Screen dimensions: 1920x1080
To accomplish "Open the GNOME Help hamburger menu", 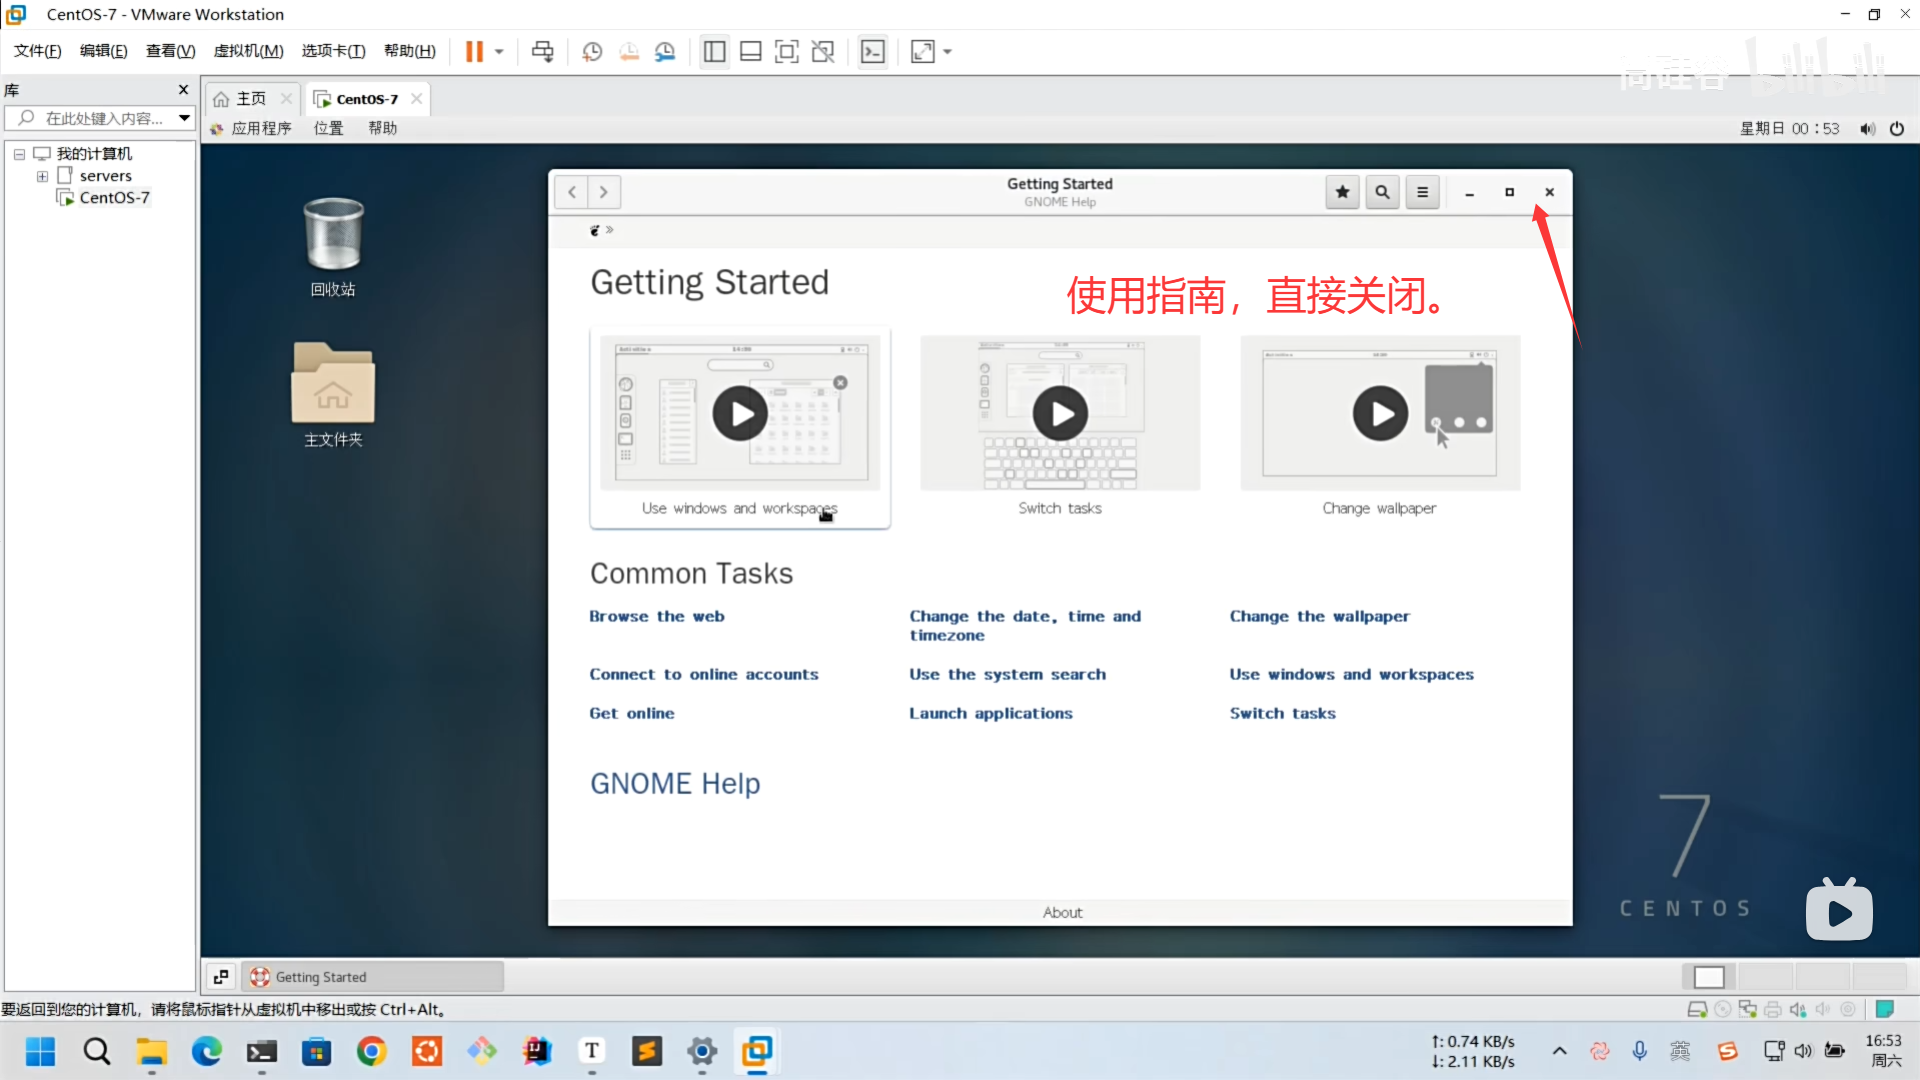I will tap(1422, 192).
